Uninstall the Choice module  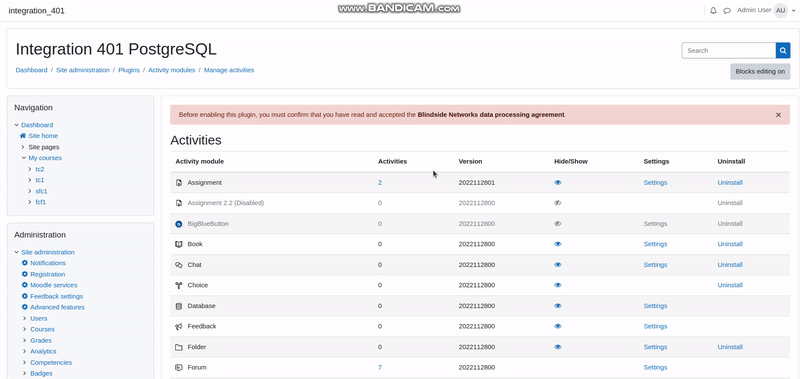click(x=730, y=285)
